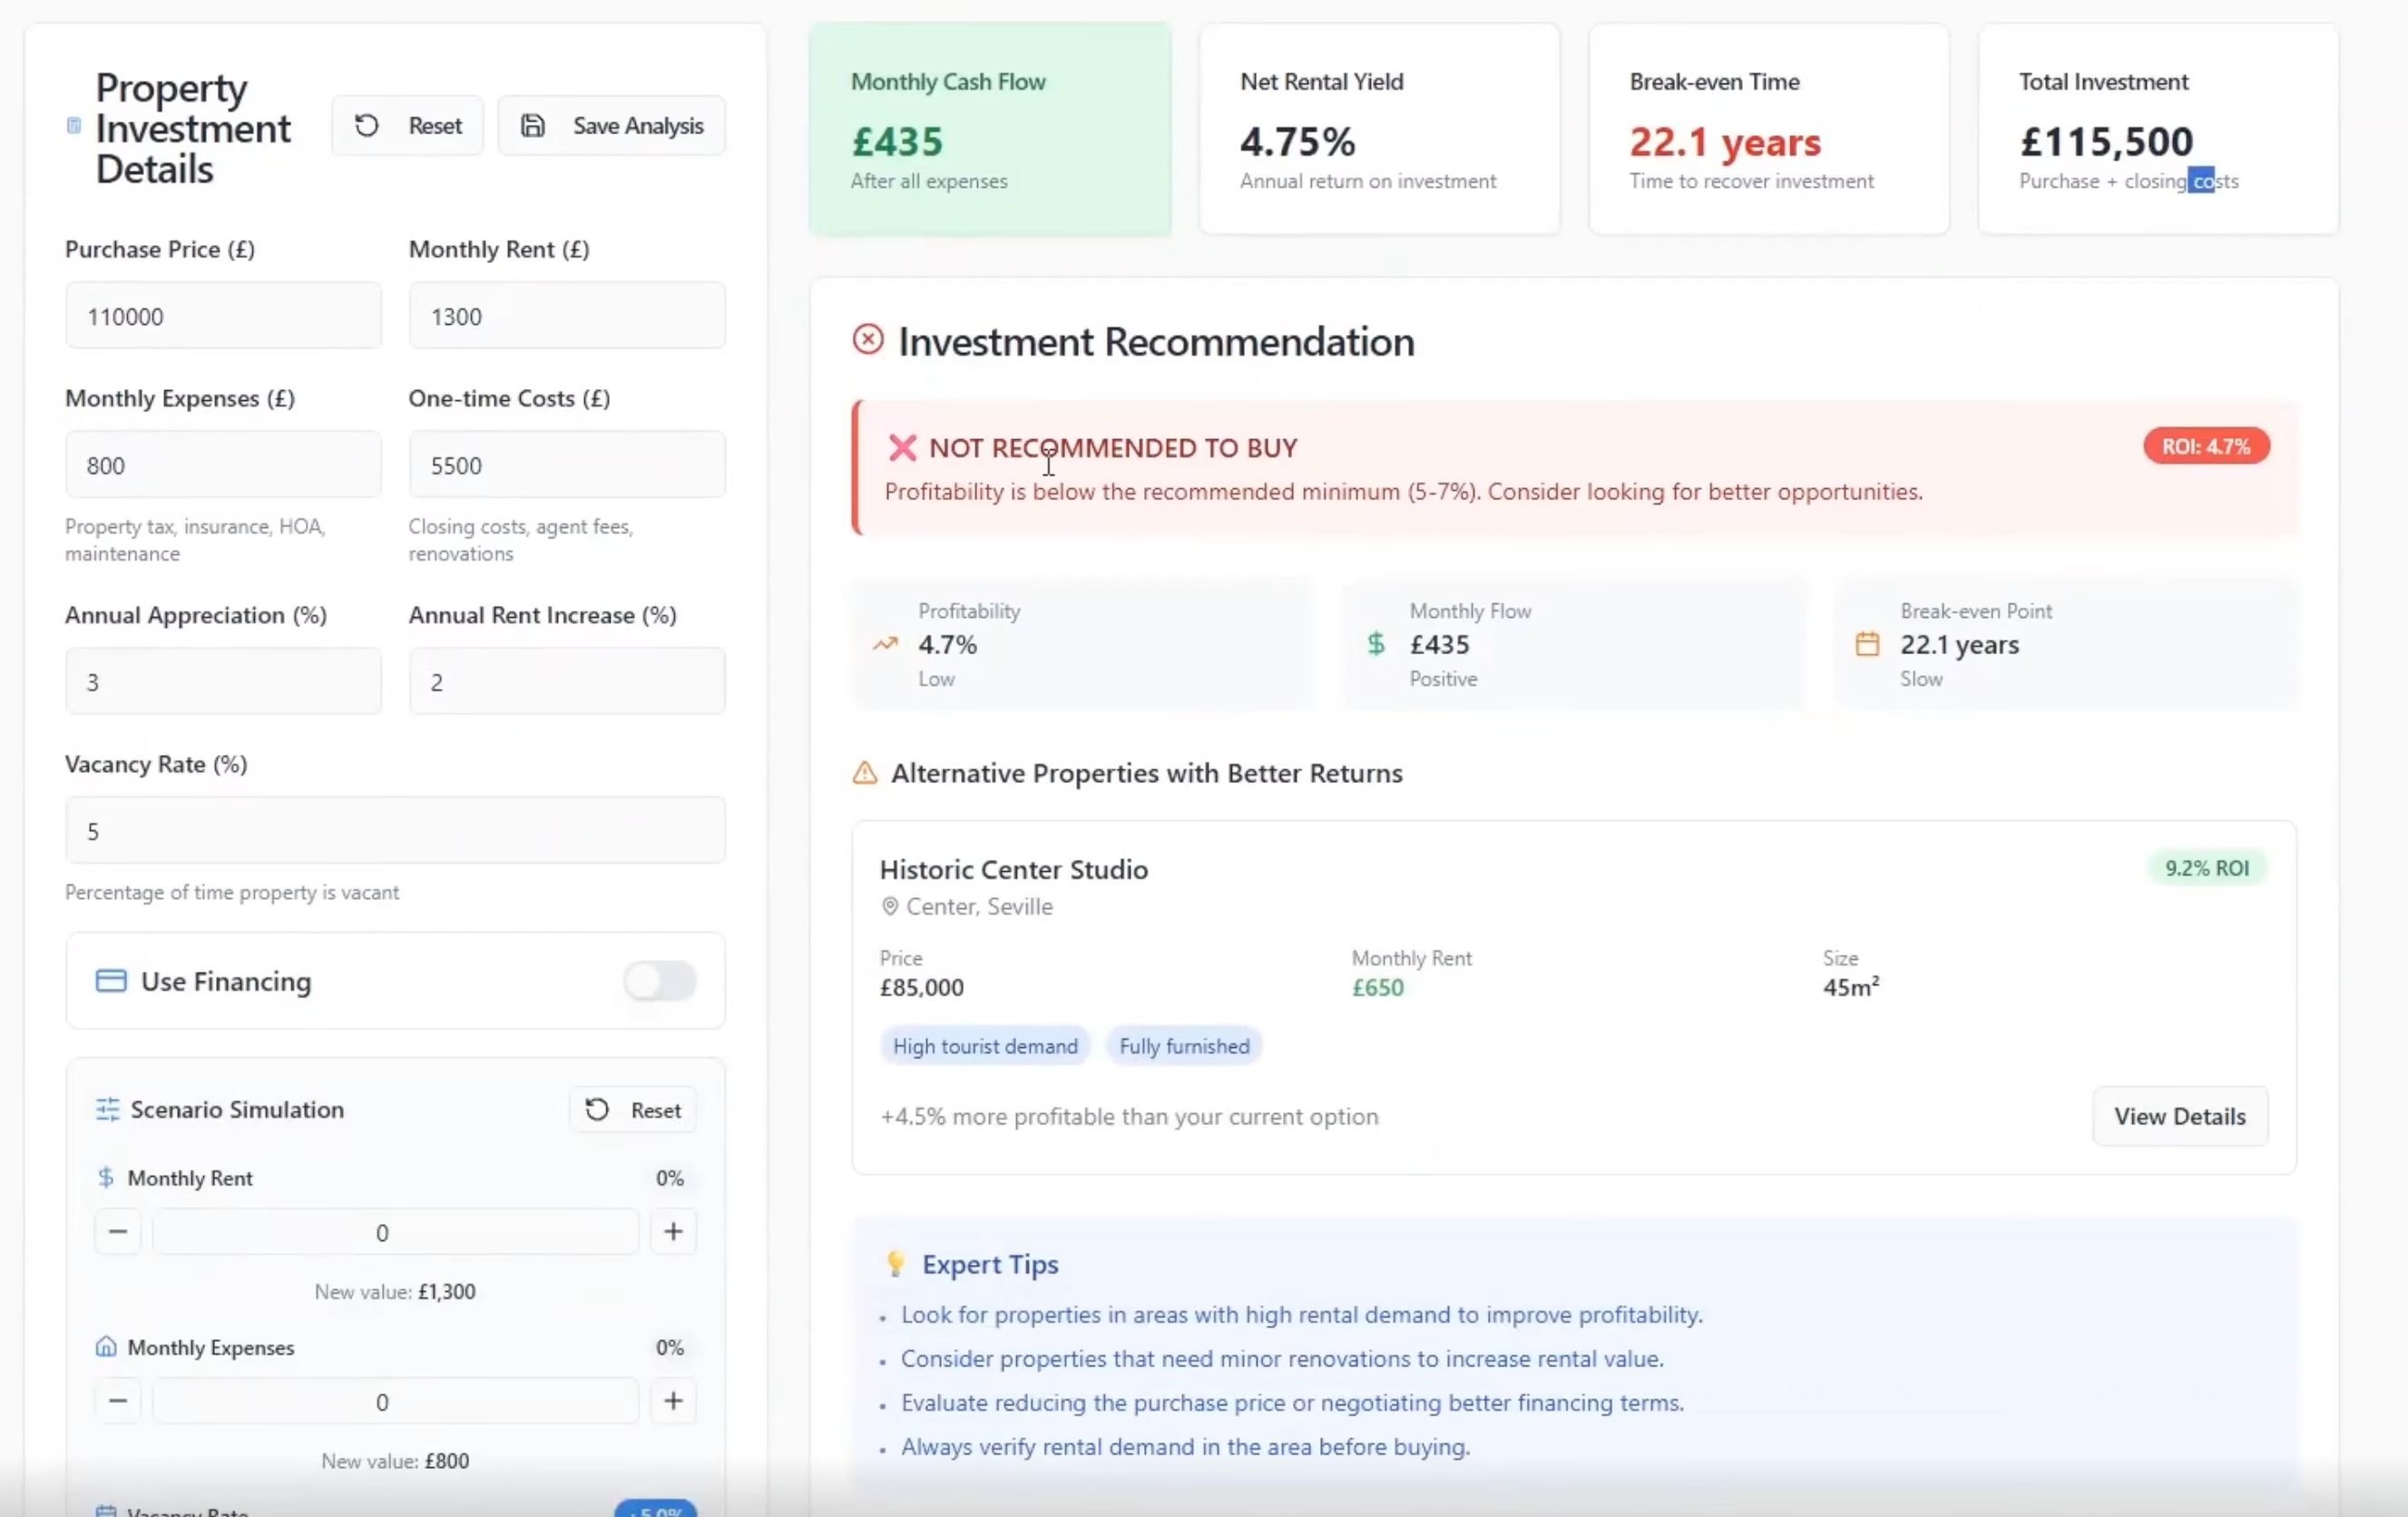Click the floppy disk Save Analysis icon
Screen dimensions: 2408x1517
[533, 125]
